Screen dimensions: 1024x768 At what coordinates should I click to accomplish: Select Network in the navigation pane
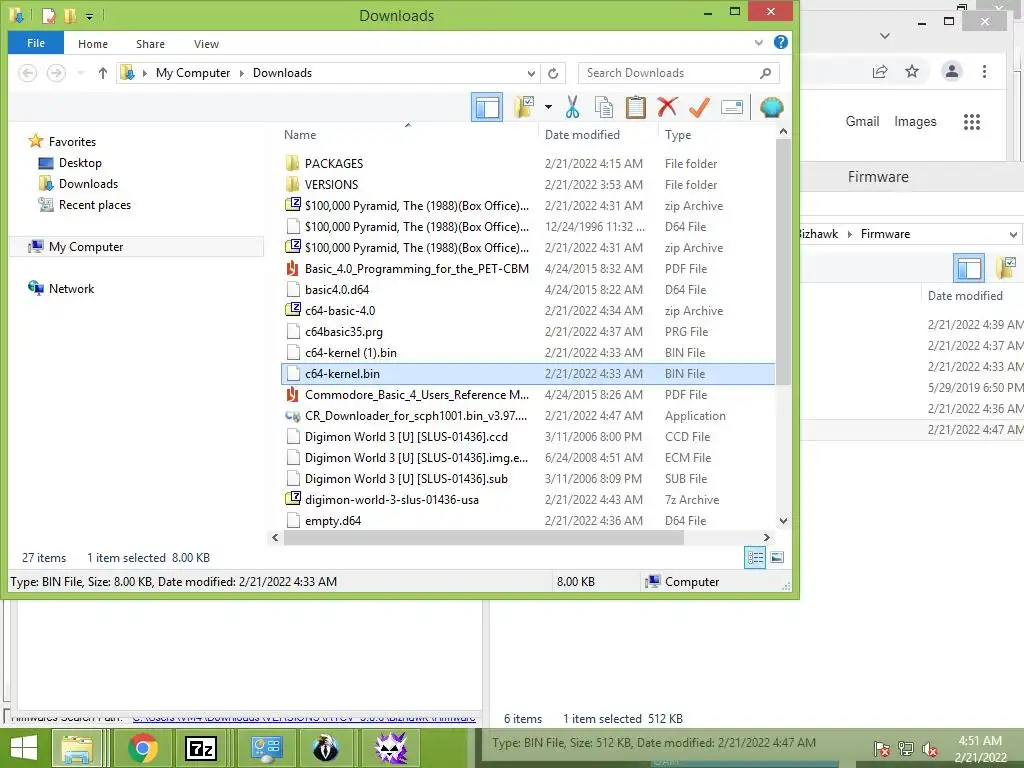71,289
